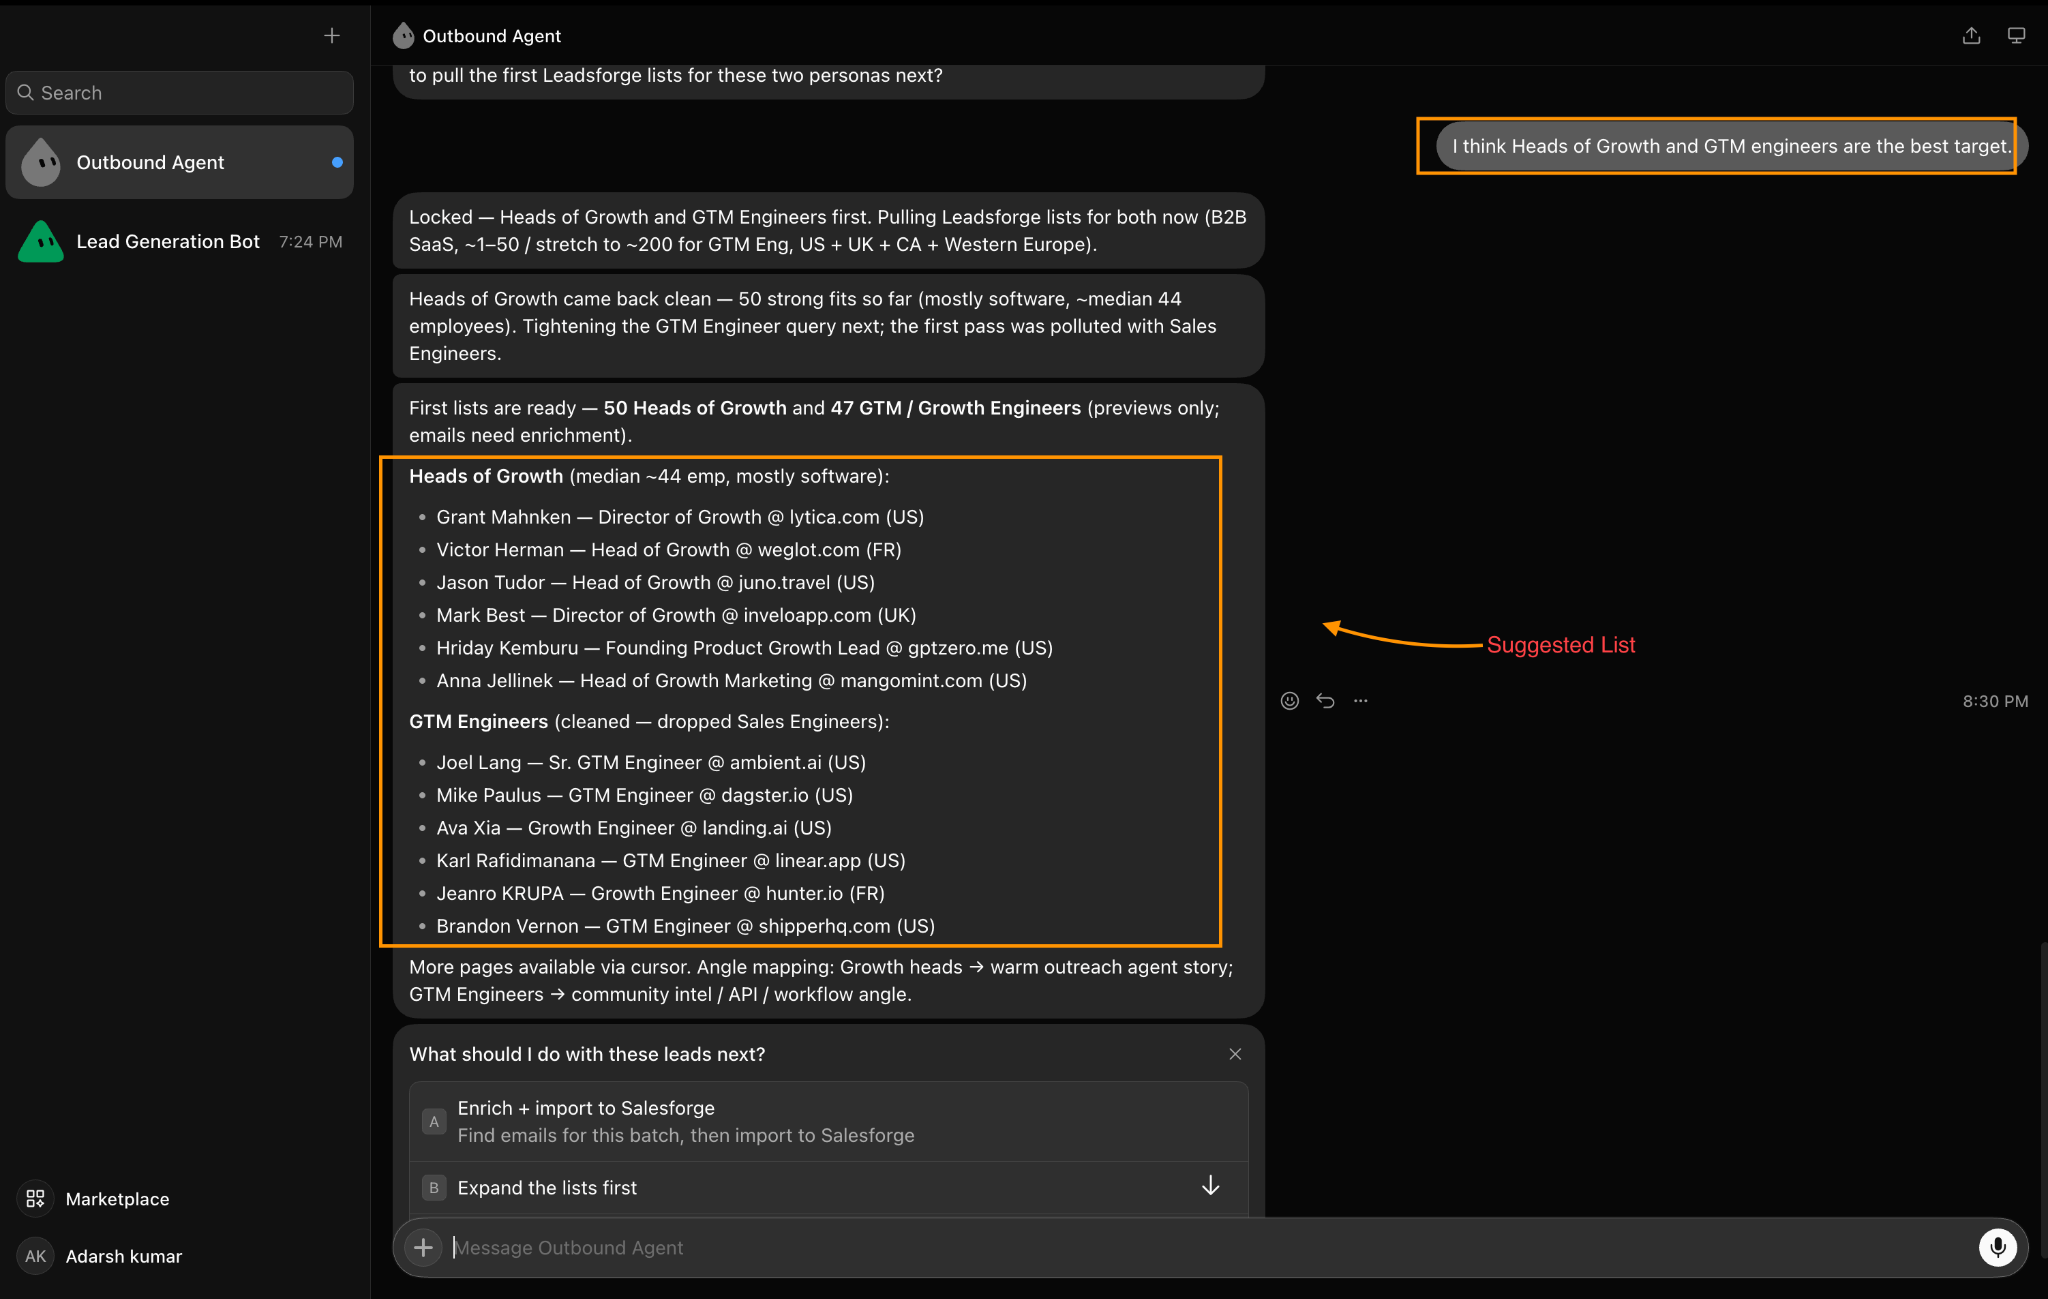Click the 'Heads of Growth' bold heading
Viewport: 2048px width, 1299px height.
pyautogui.click(x=486, y=476)
